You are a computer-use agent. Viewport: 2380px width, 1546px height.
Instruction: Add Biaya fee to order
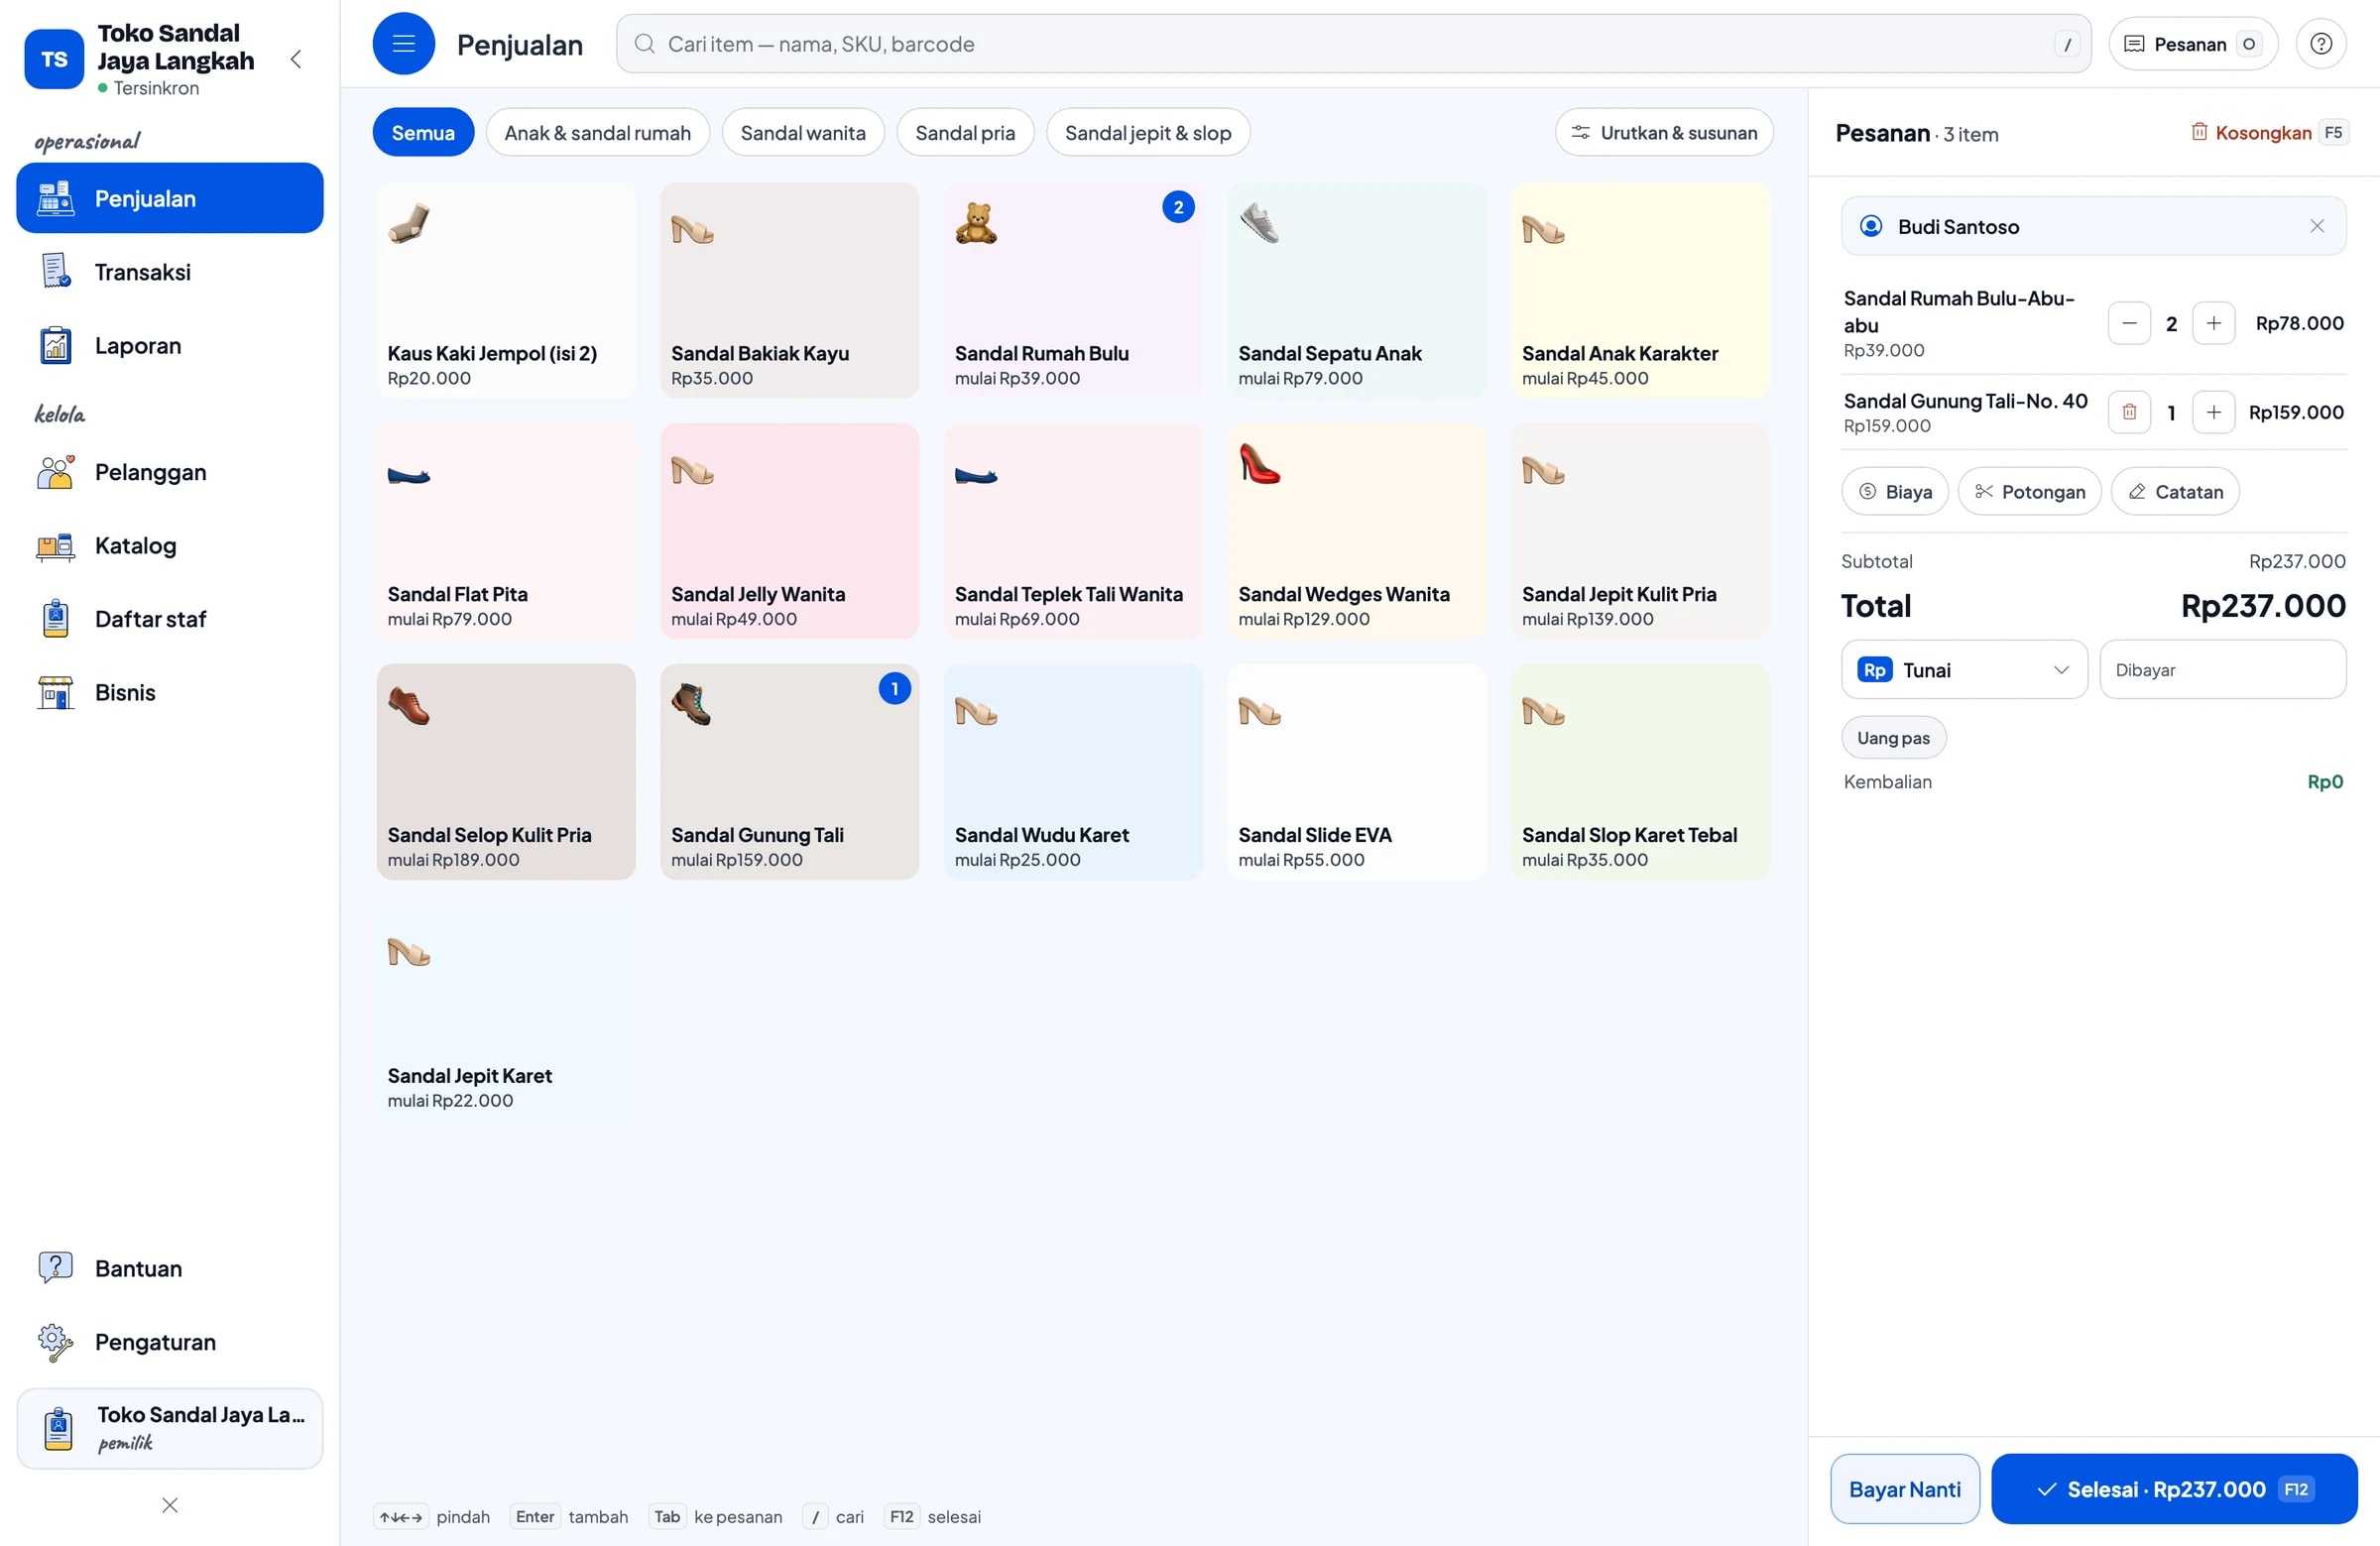pyautogui.click(x=1895, y=492)
